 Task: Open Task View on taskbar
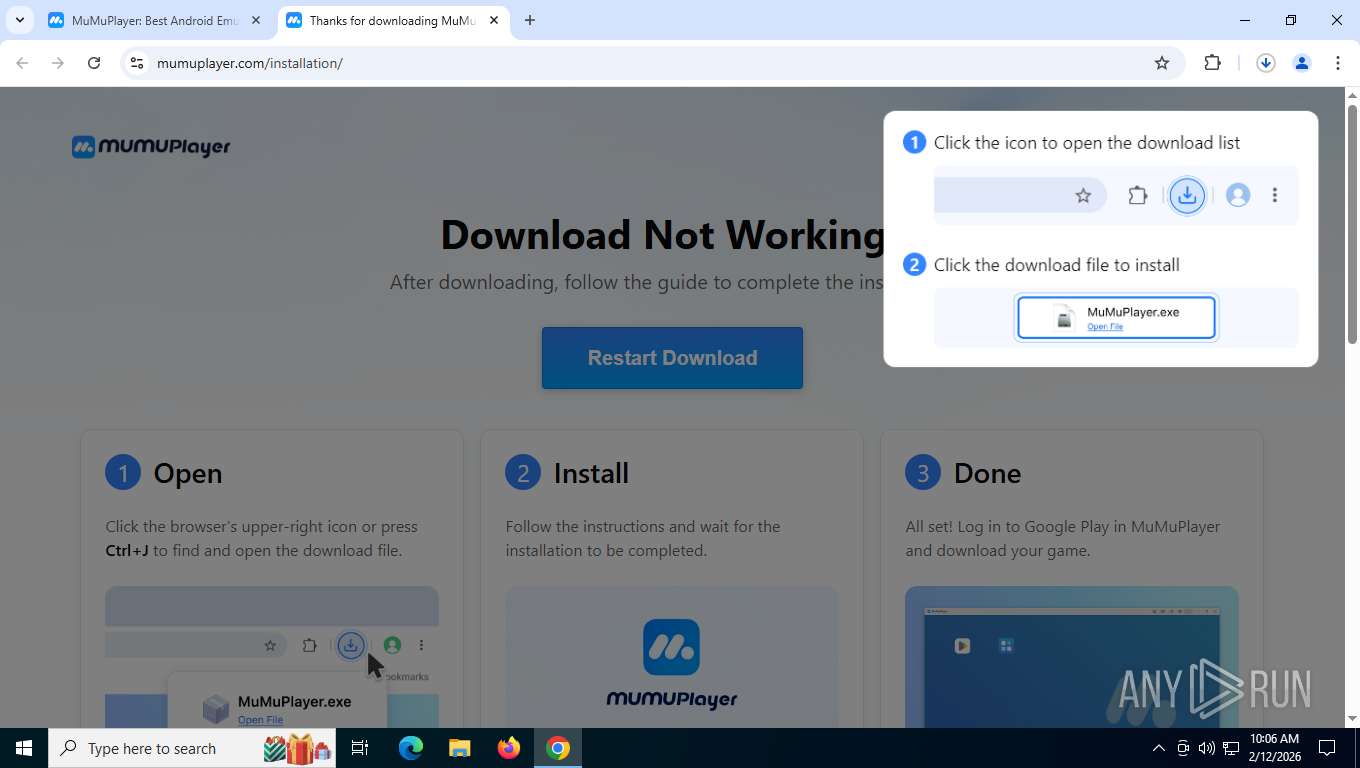(360, 748)
